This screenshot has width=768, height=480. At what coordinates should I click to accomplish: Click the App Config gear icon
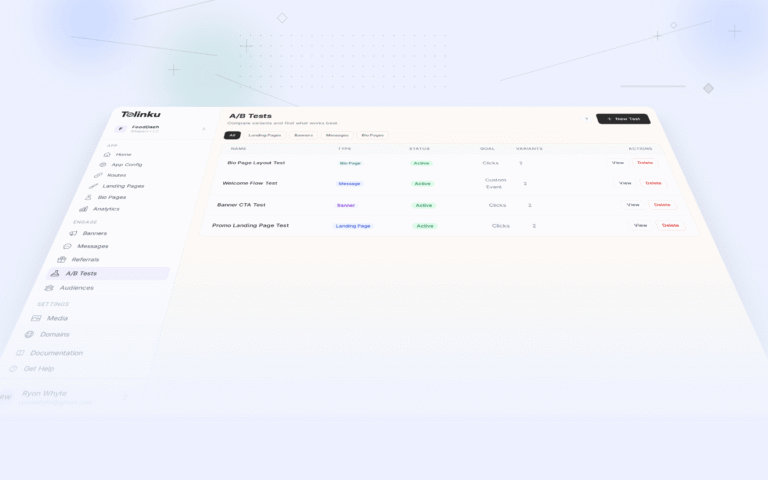[x=103, y=165]
